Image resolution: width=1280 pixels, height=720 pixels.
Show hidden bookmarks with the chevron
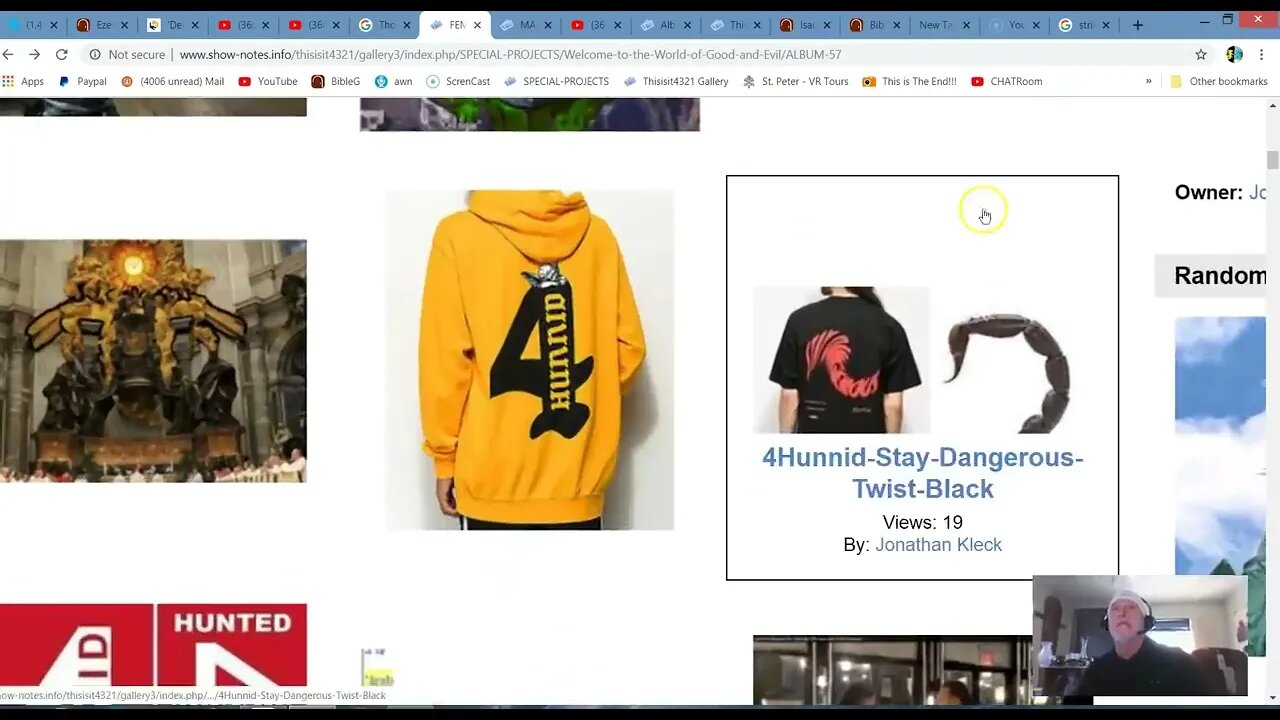[x=1148, y=81]
